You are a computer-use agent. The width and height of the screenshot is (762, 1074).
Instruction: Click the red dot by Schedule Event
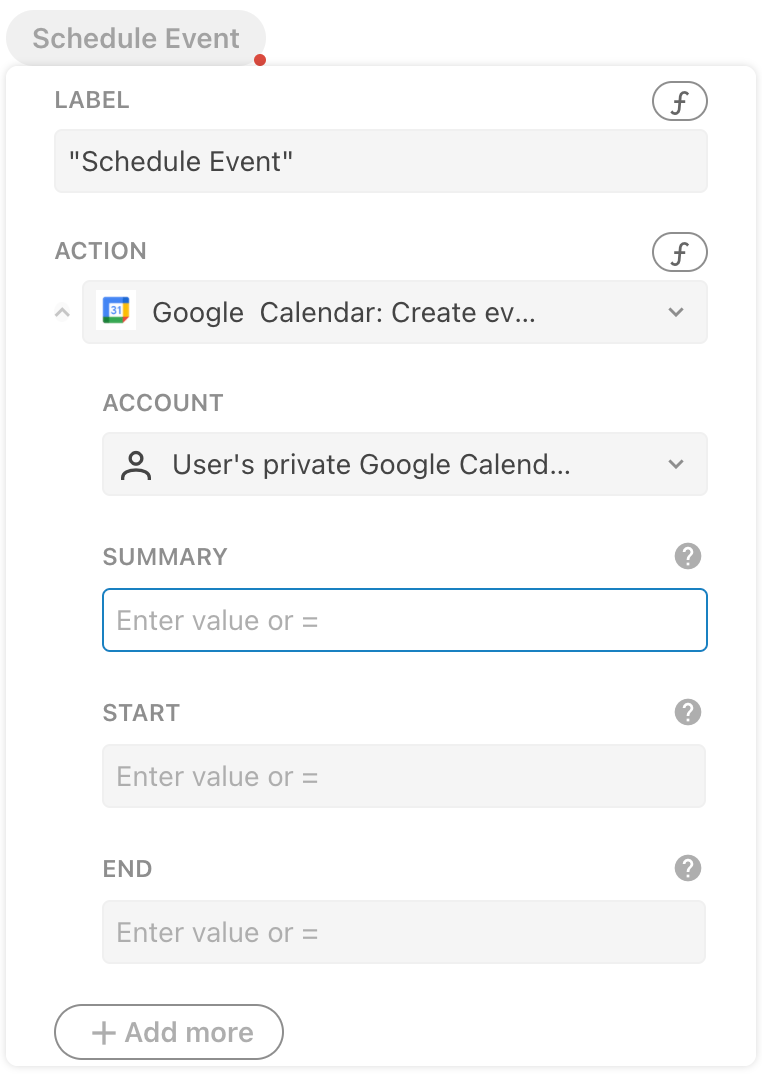(x=260, y=60)
